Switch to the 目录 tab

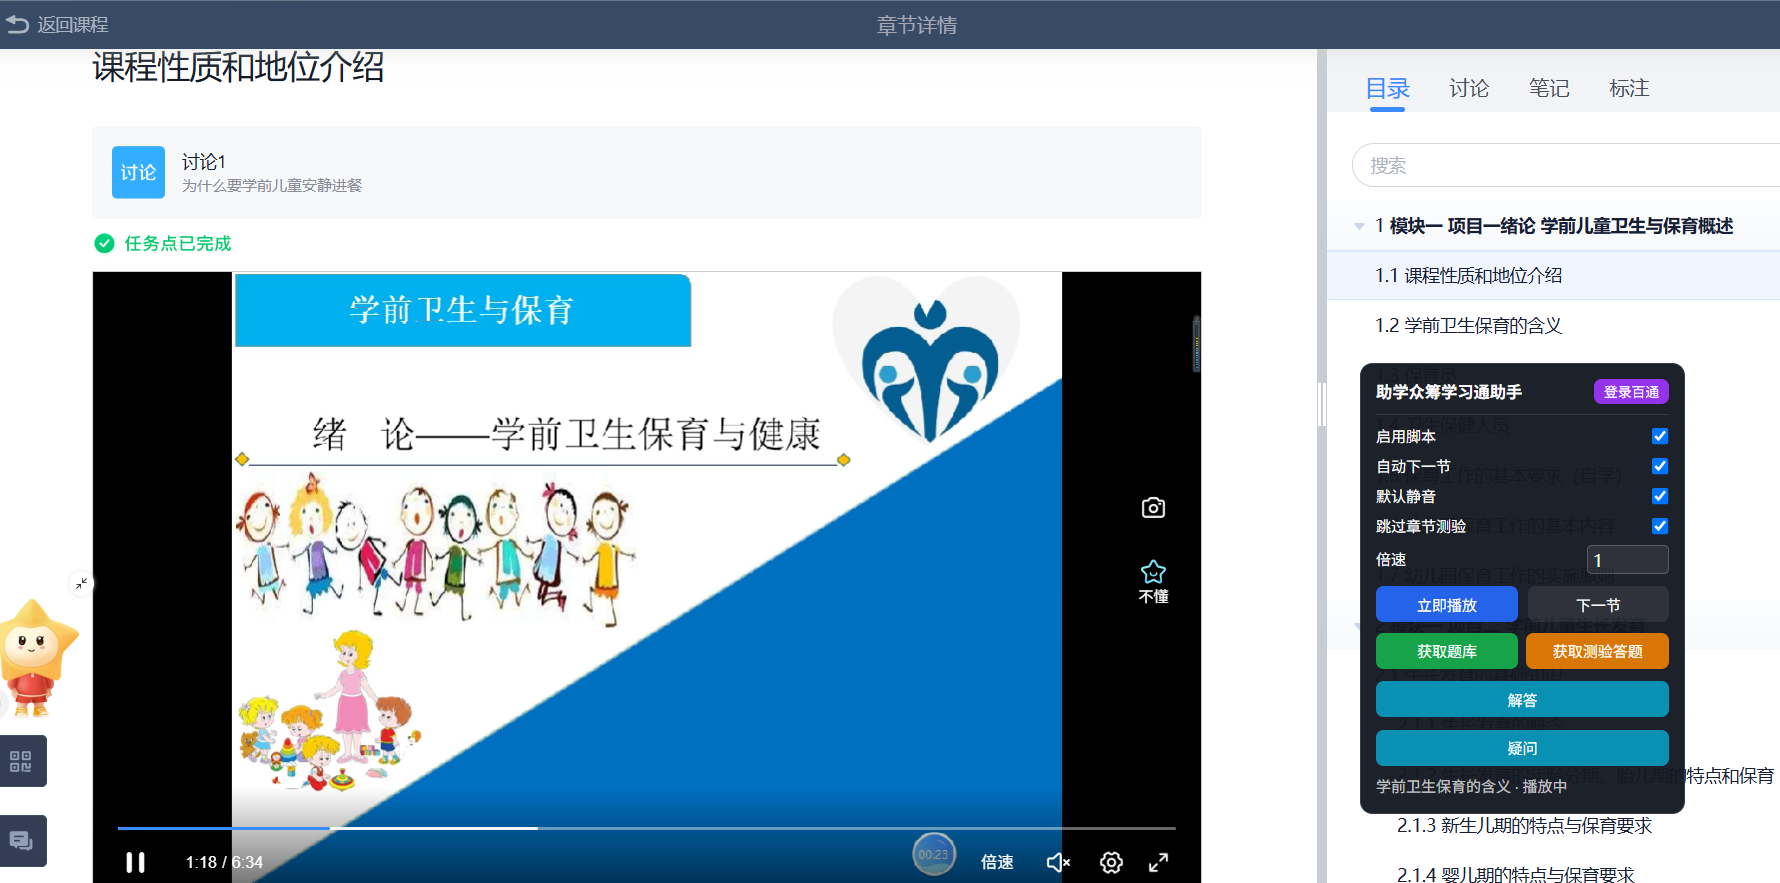(x=1388, y=89)
